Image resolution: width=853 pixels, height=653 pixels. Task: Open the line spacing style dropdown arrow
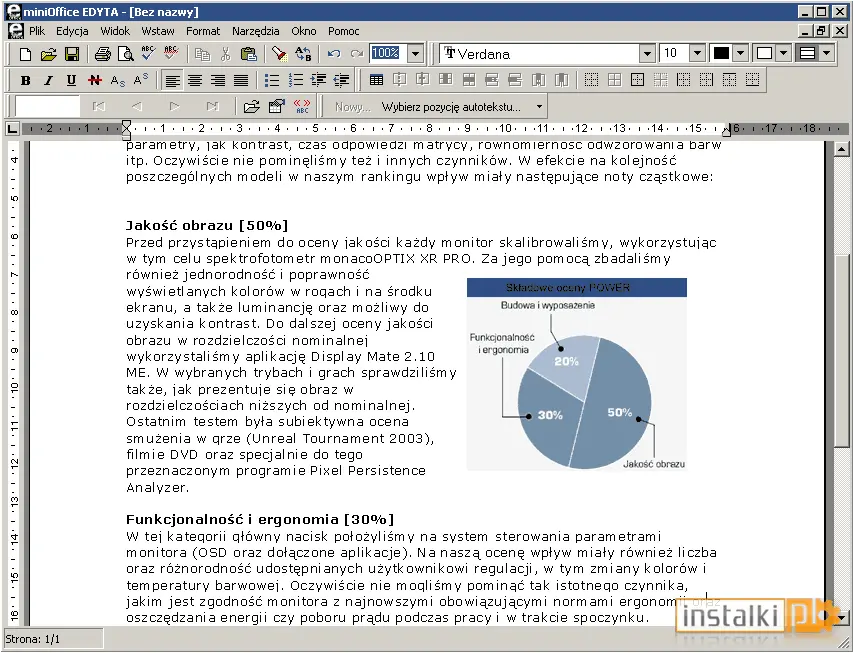point(826,53)
